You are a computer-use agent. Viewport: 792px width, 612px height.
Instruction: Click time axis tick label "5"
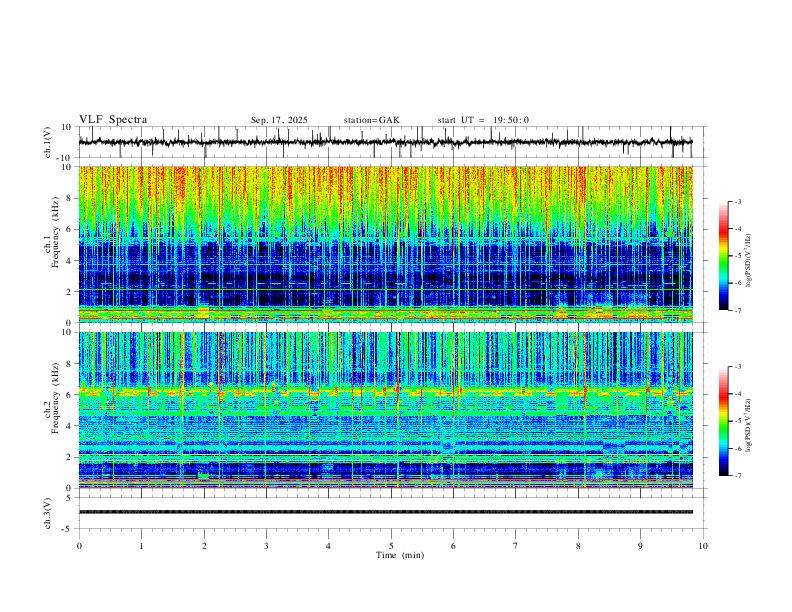391,546
